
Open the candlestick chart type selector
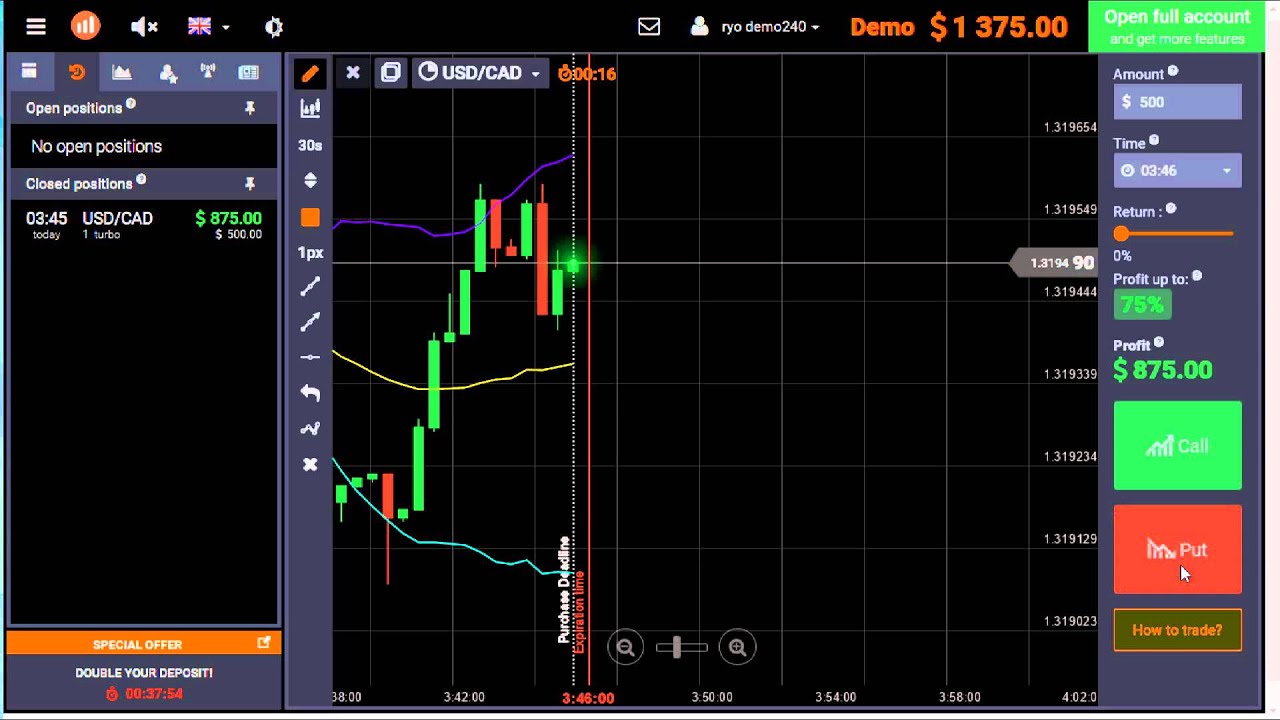(x=310, y=108)
